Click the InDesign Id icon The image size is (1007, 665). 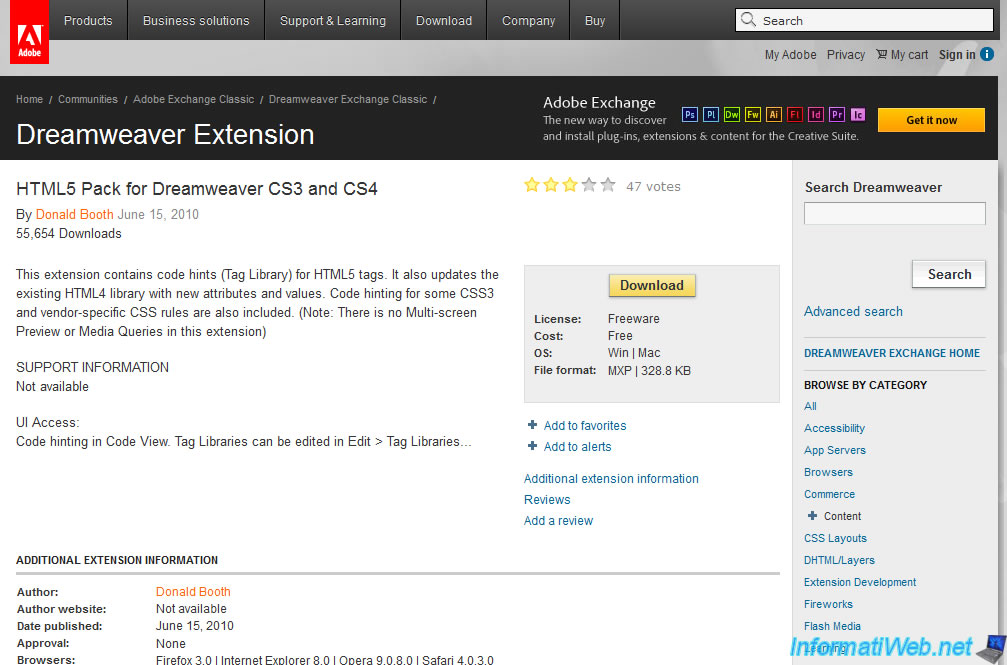pos(816,114)
